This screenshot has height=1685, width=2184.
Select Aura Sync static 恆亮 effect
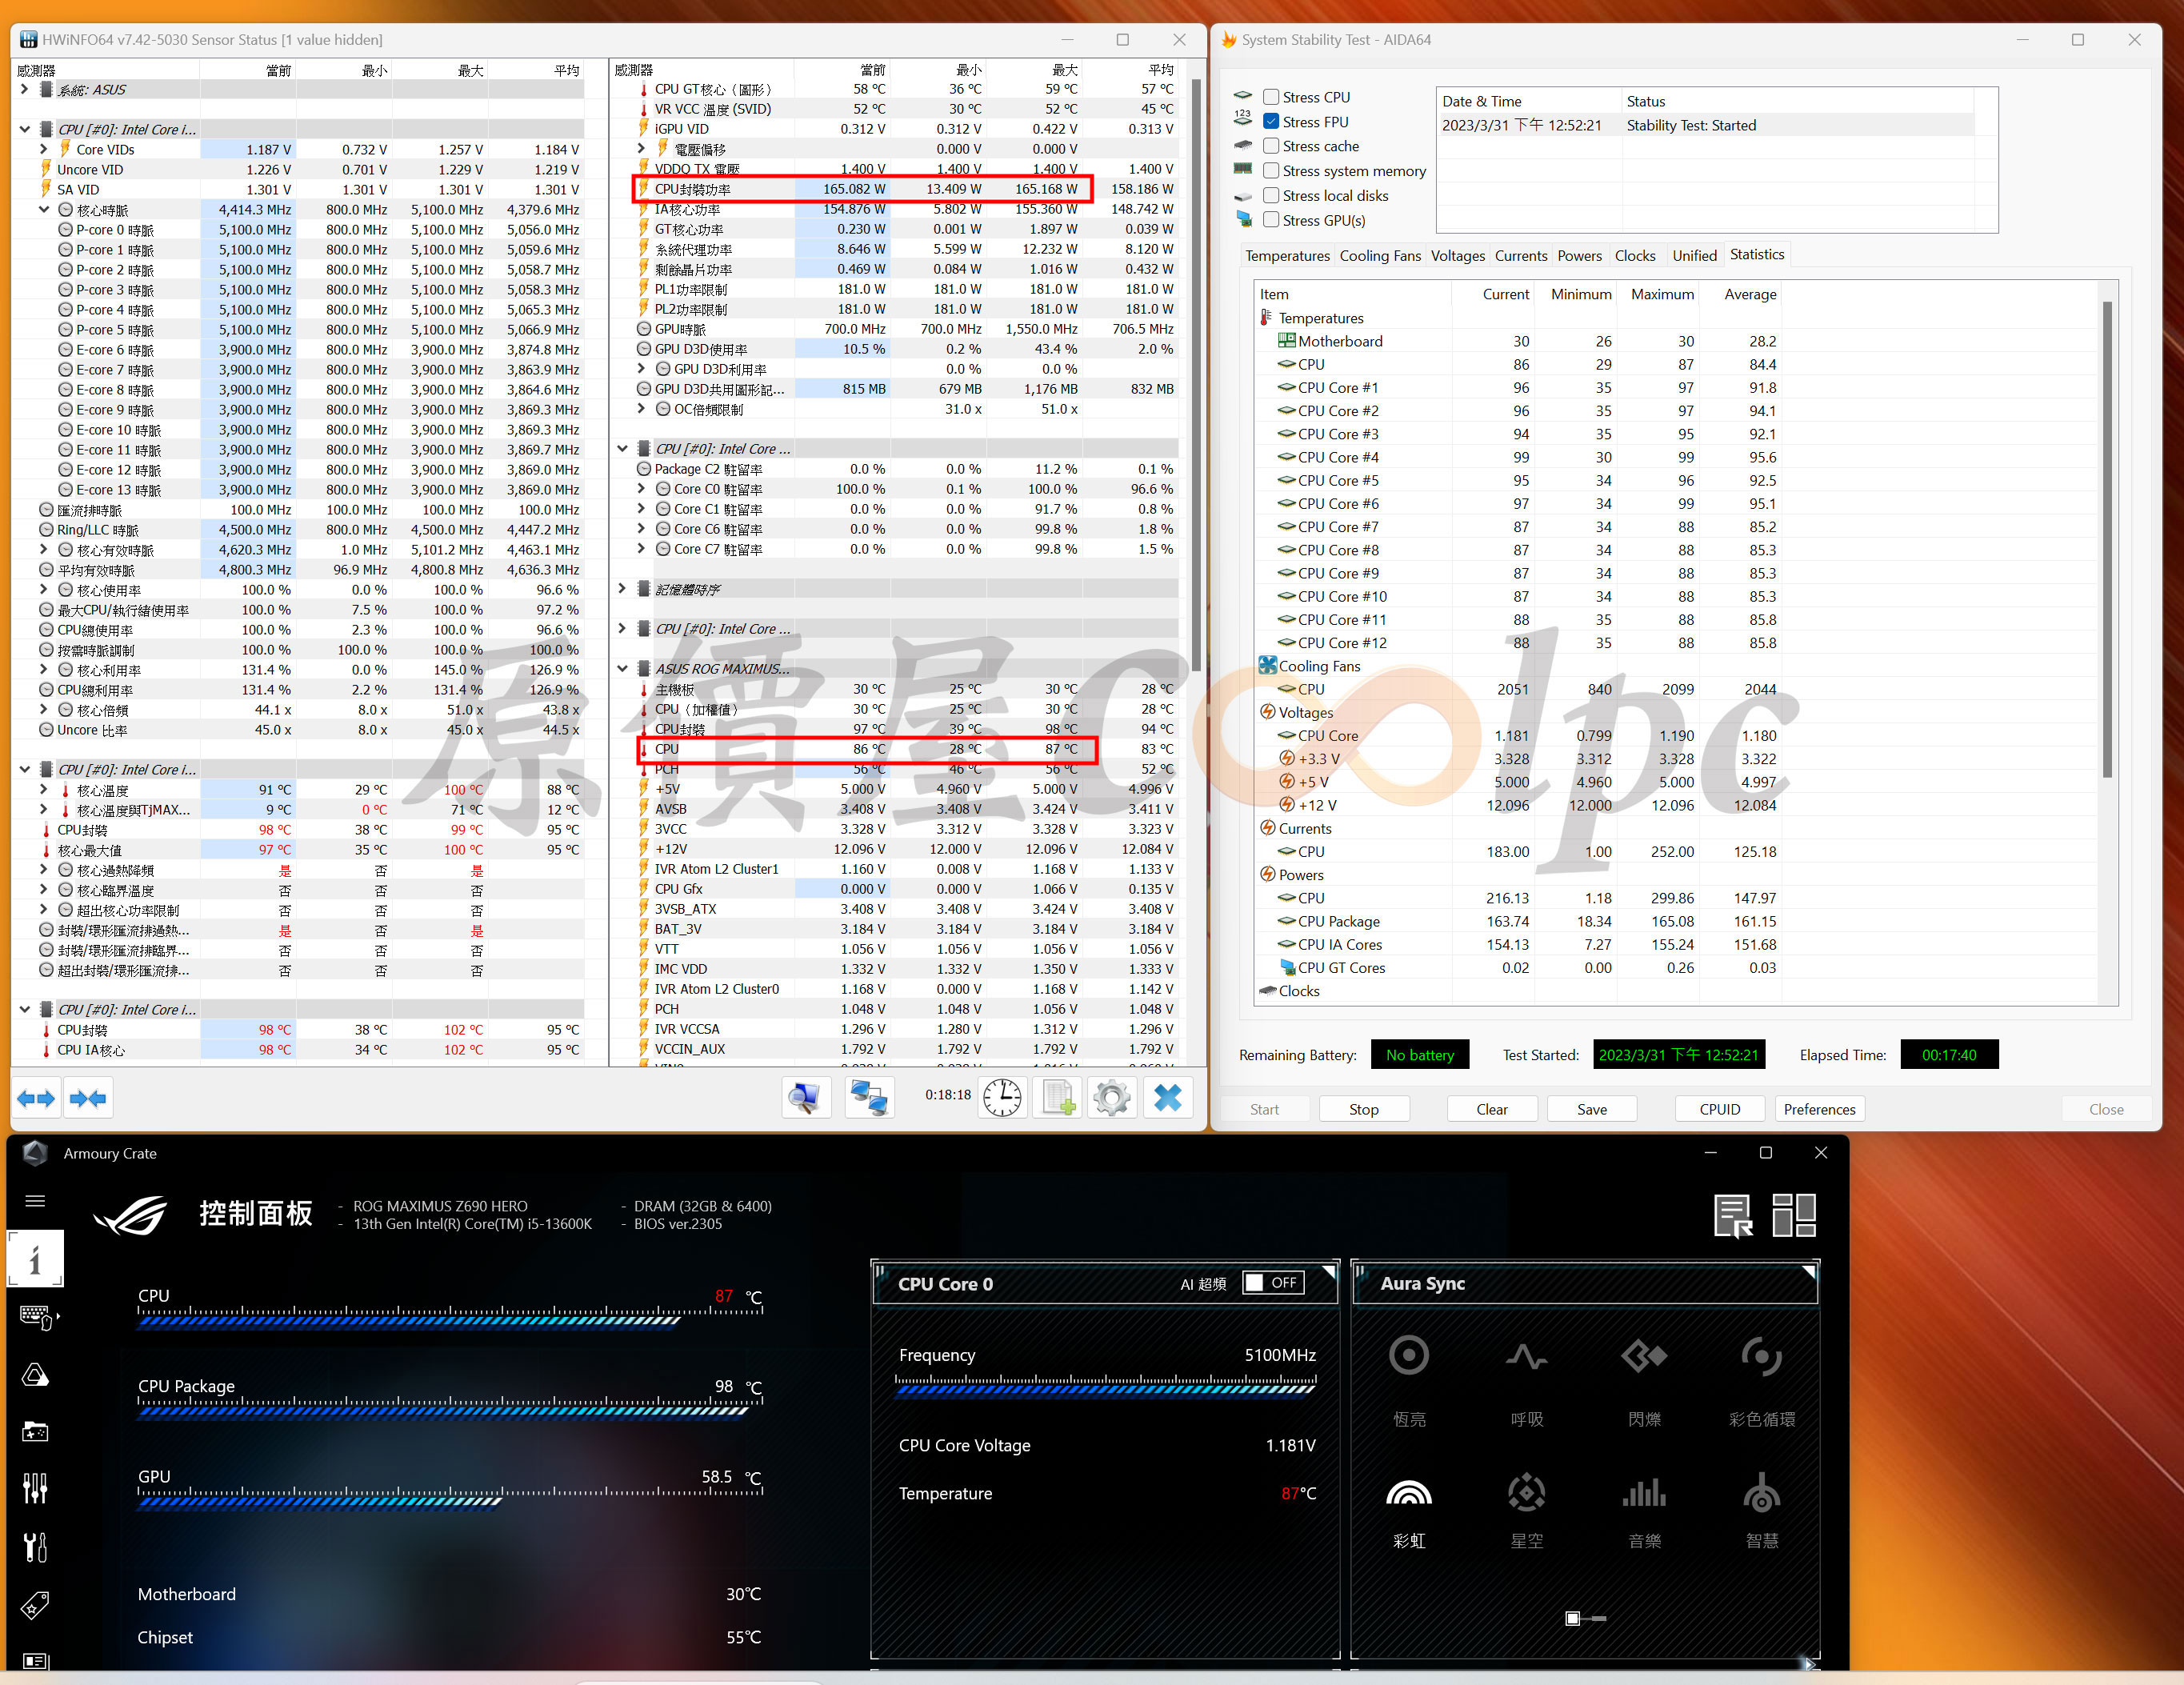tap(1409, 1381)
